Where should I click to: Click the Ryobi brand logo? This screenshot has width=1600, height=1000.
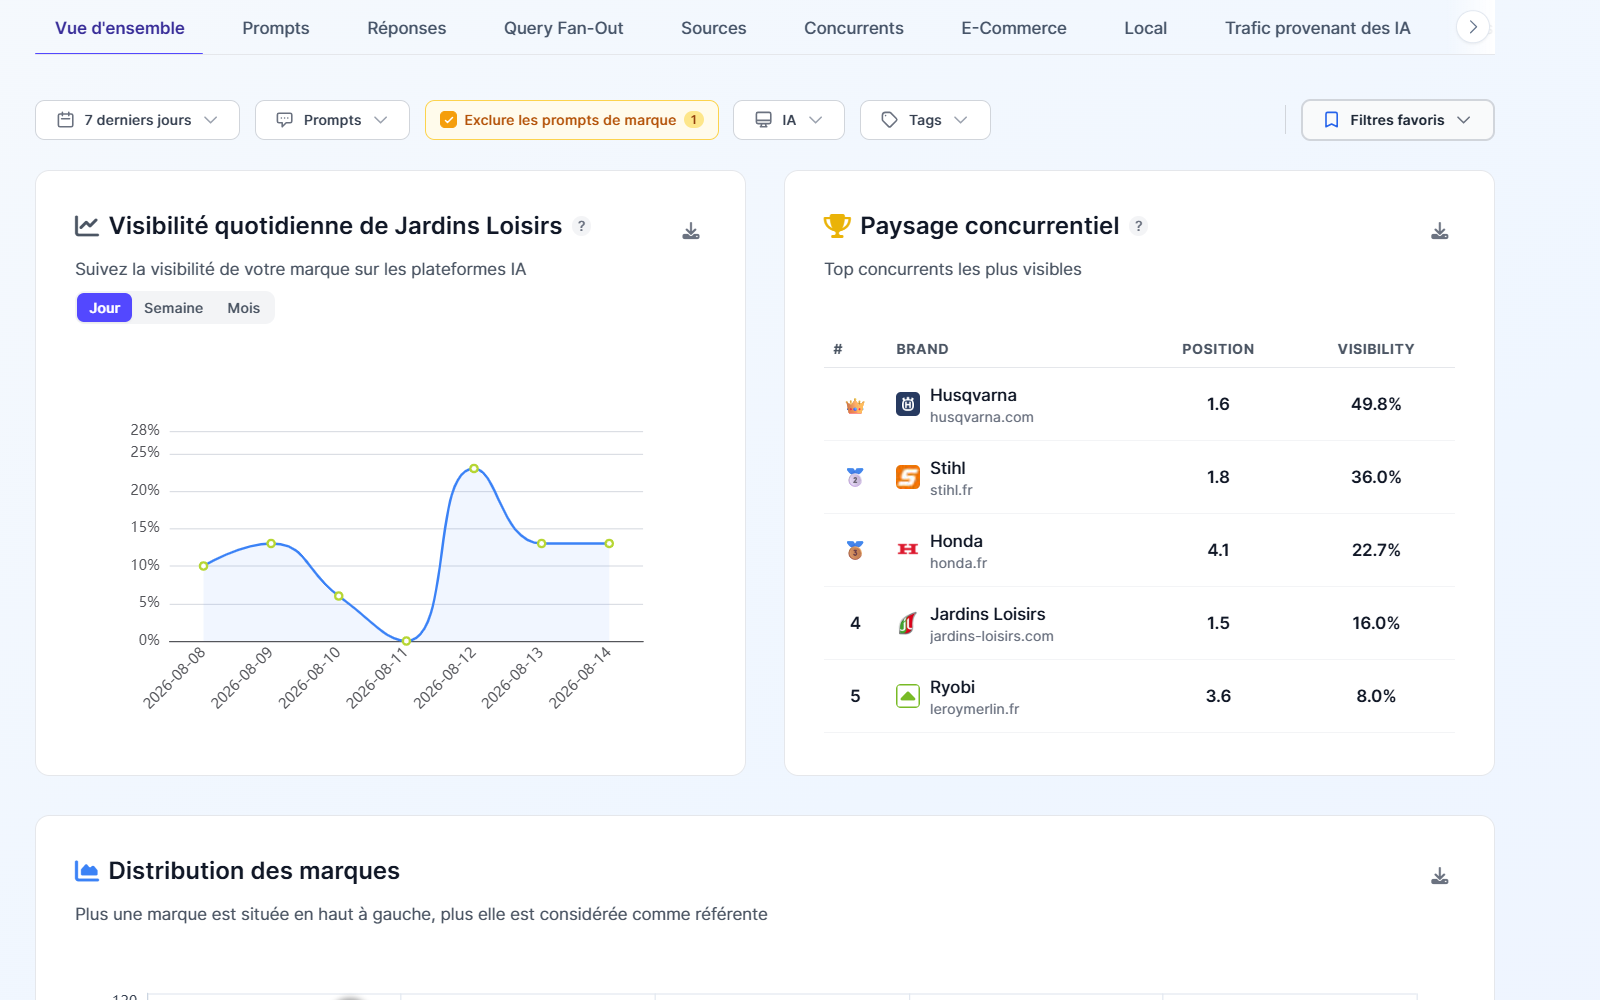point(908,696)
